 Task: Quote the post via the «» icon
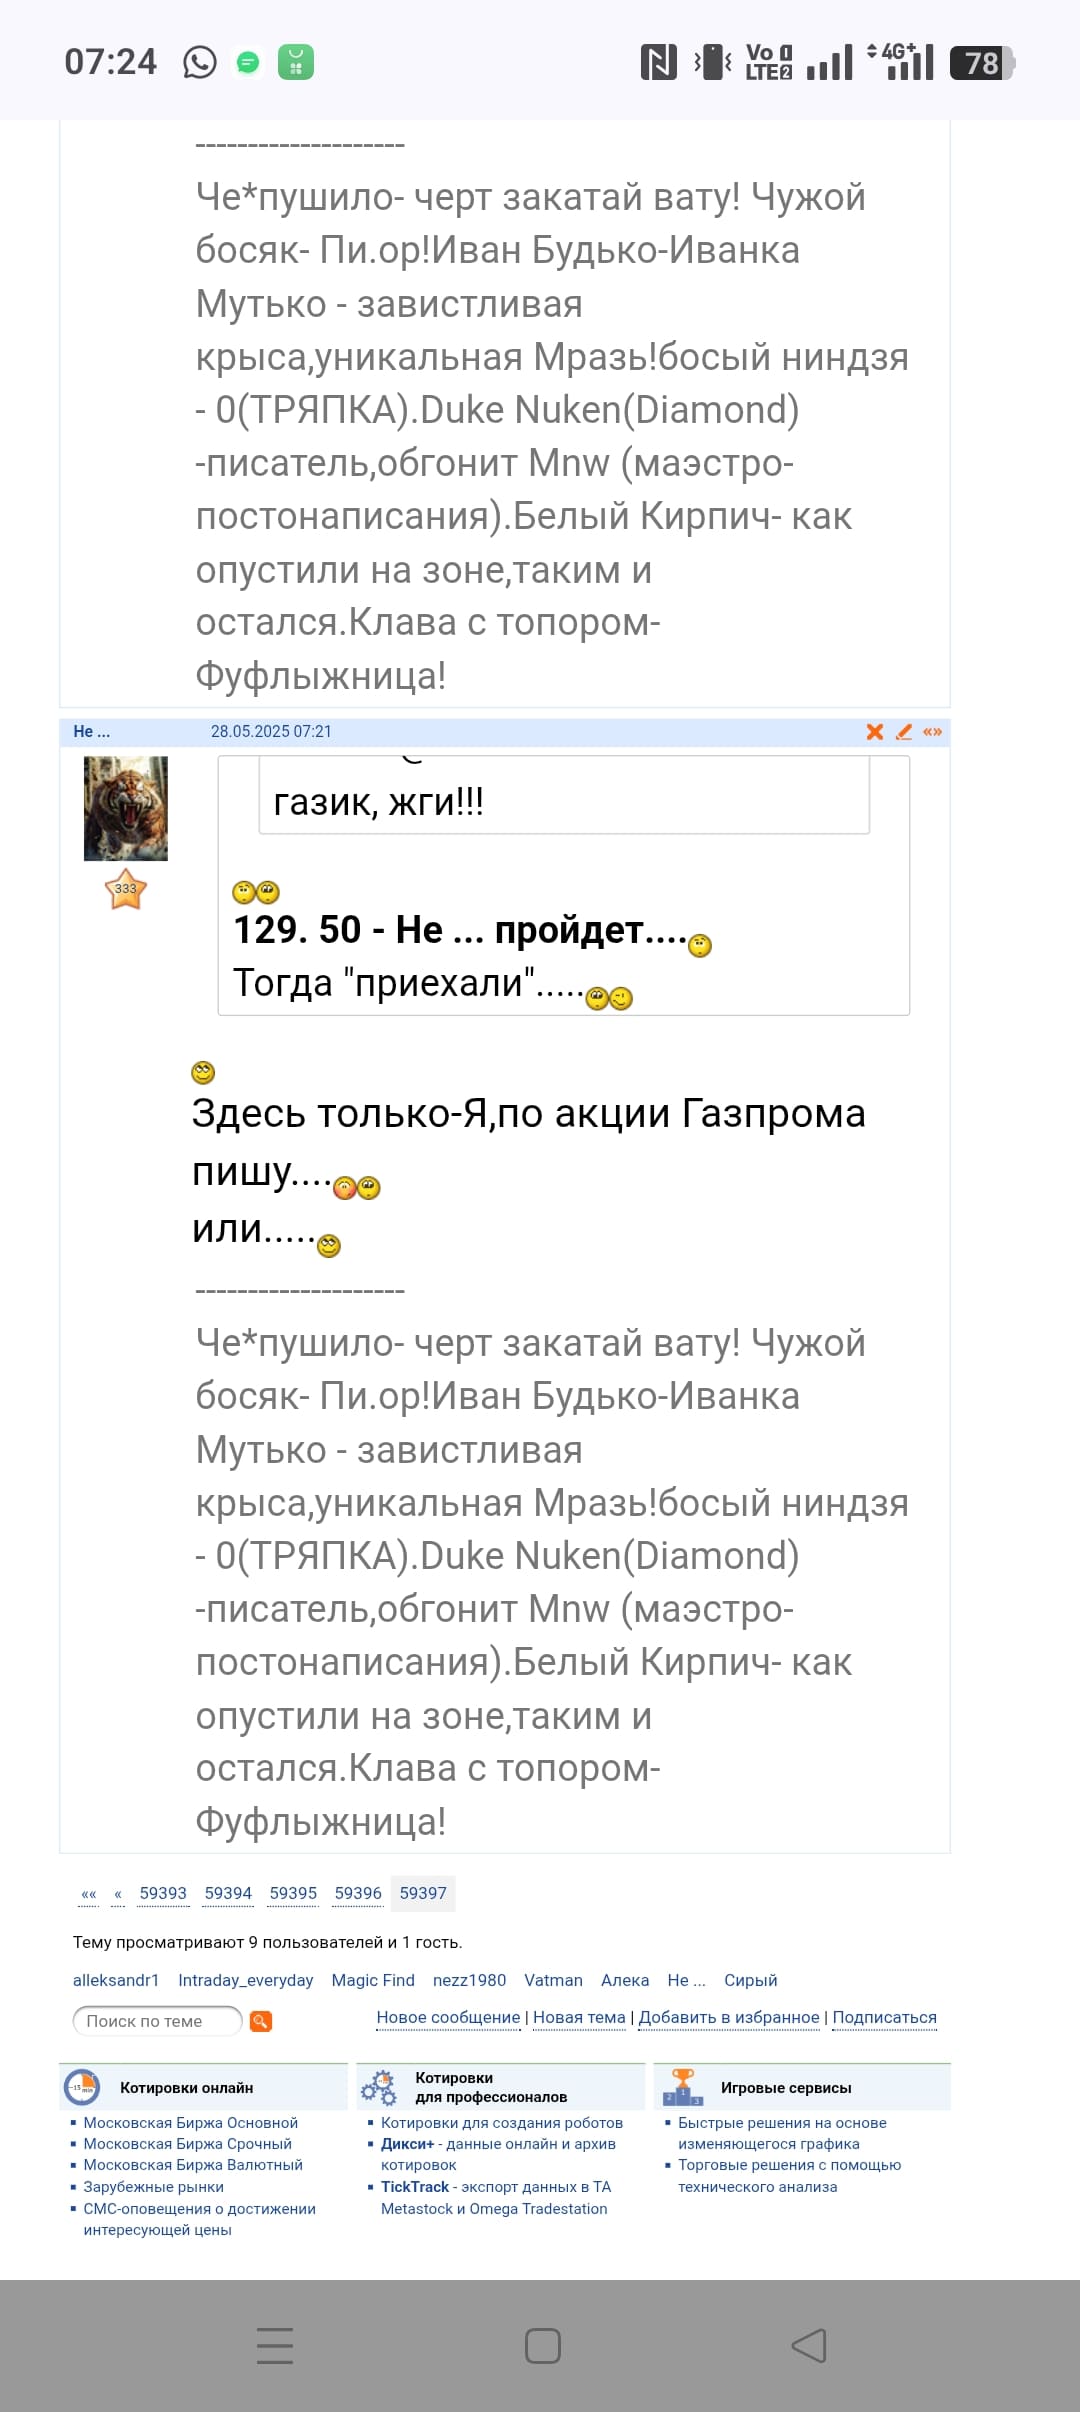[933, 732]
